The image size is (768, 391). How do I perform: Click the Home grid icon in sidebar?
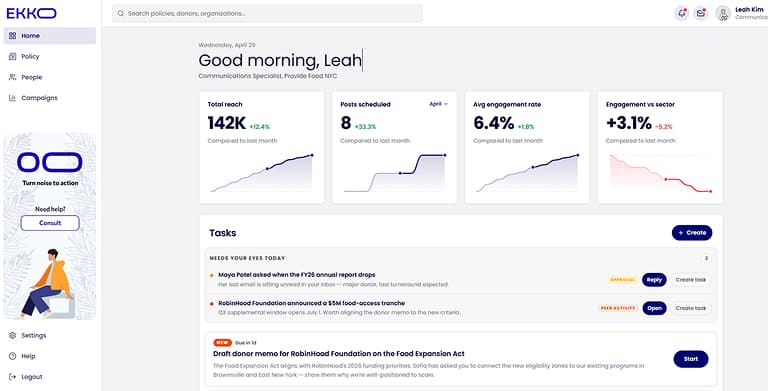[x=13, y=36]
